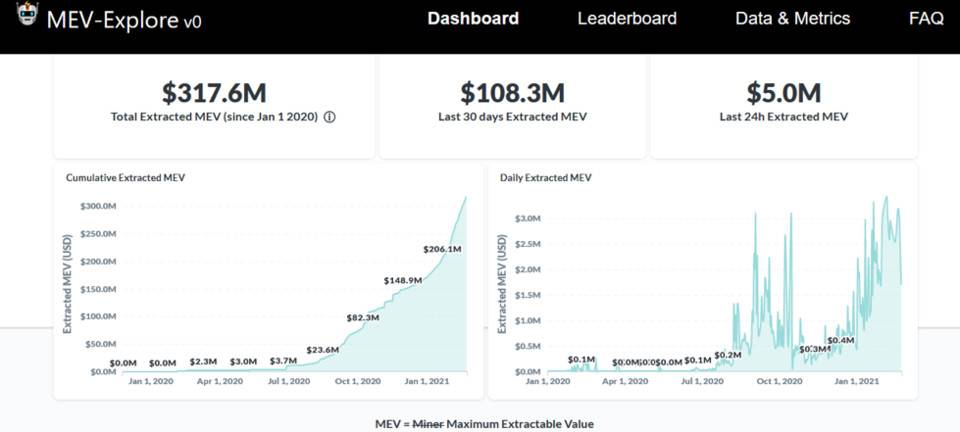This screenshot has width=960, height=432.
Task: Click the Daily Extracted MEV chart title
Action: [x=545, y=178]
